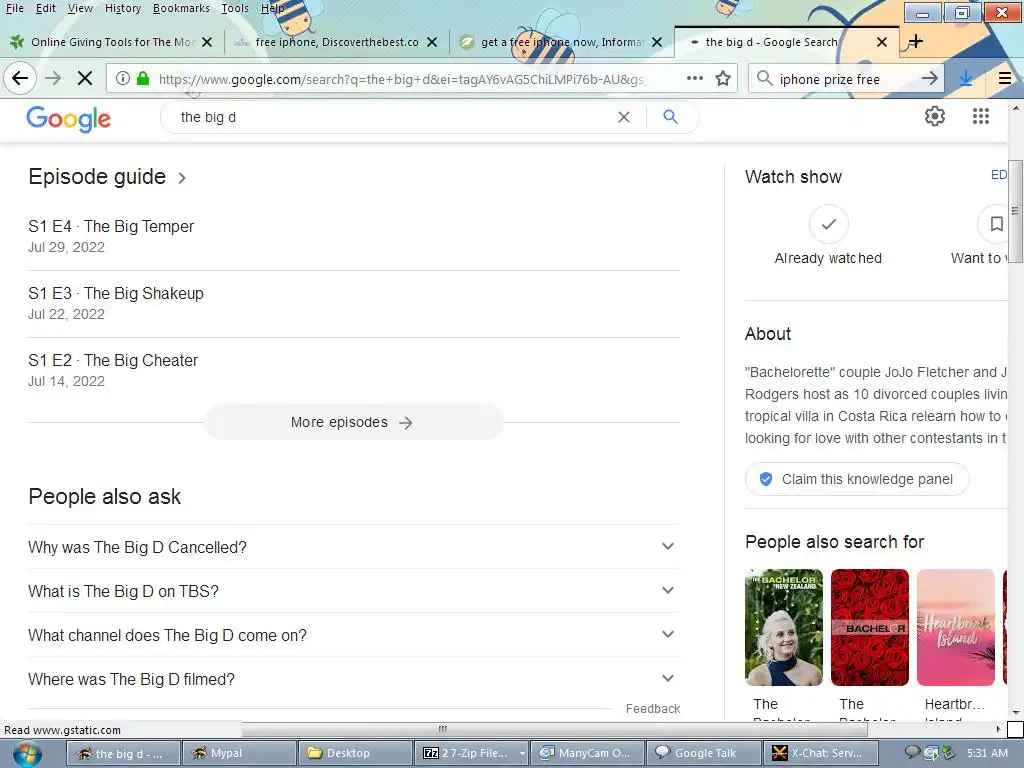Click Claim this knowledge panel
Screen dimensions: 1024x768
[857, 479]
